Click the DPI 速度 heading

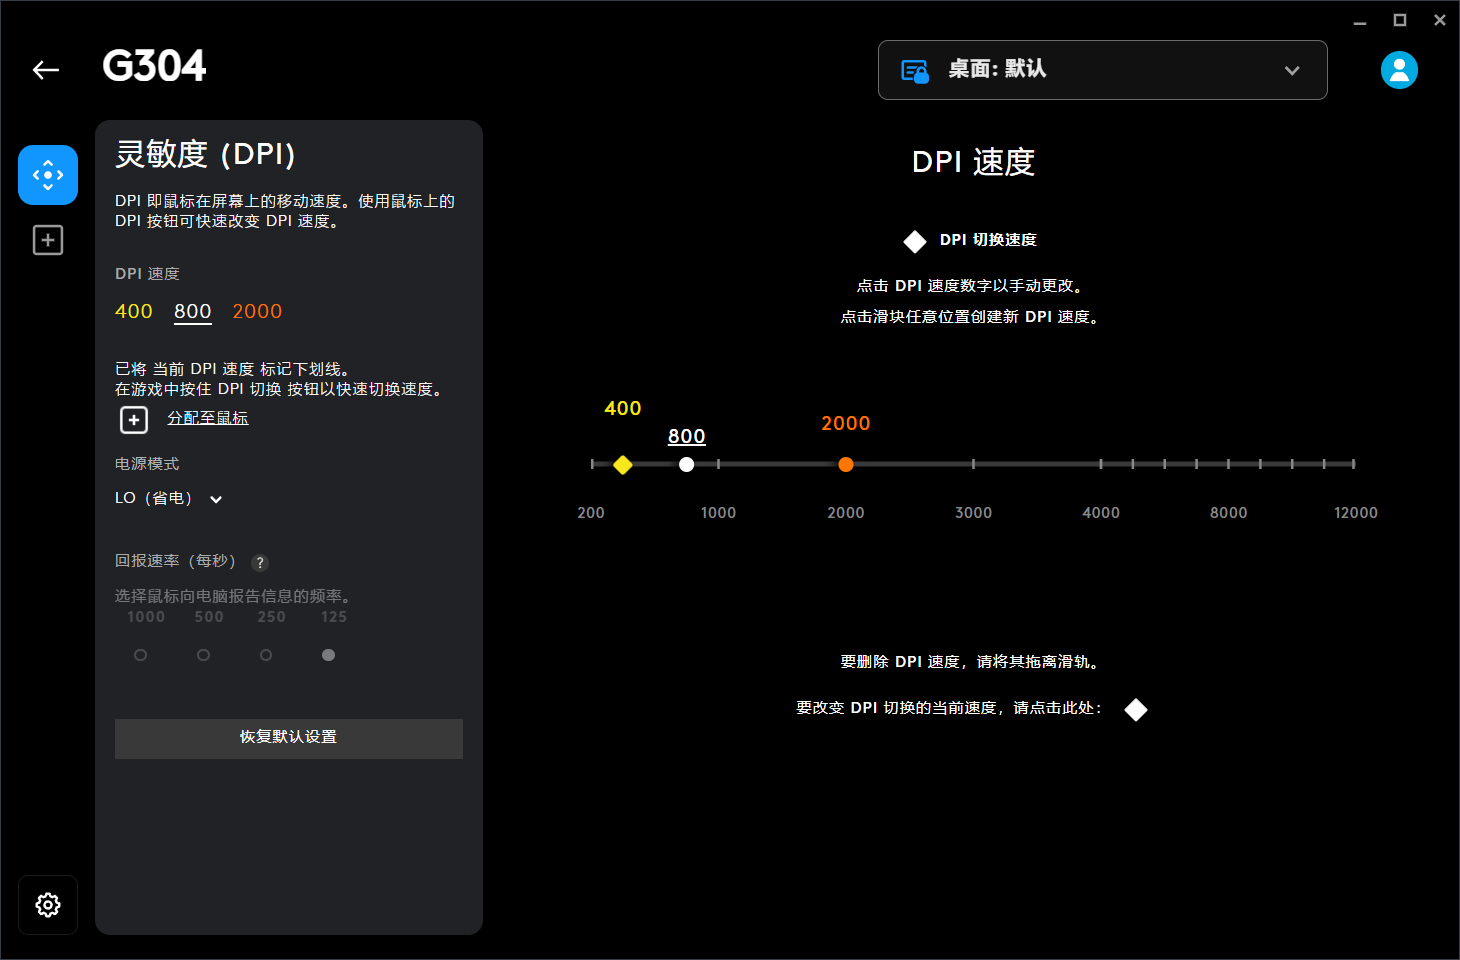973,162
